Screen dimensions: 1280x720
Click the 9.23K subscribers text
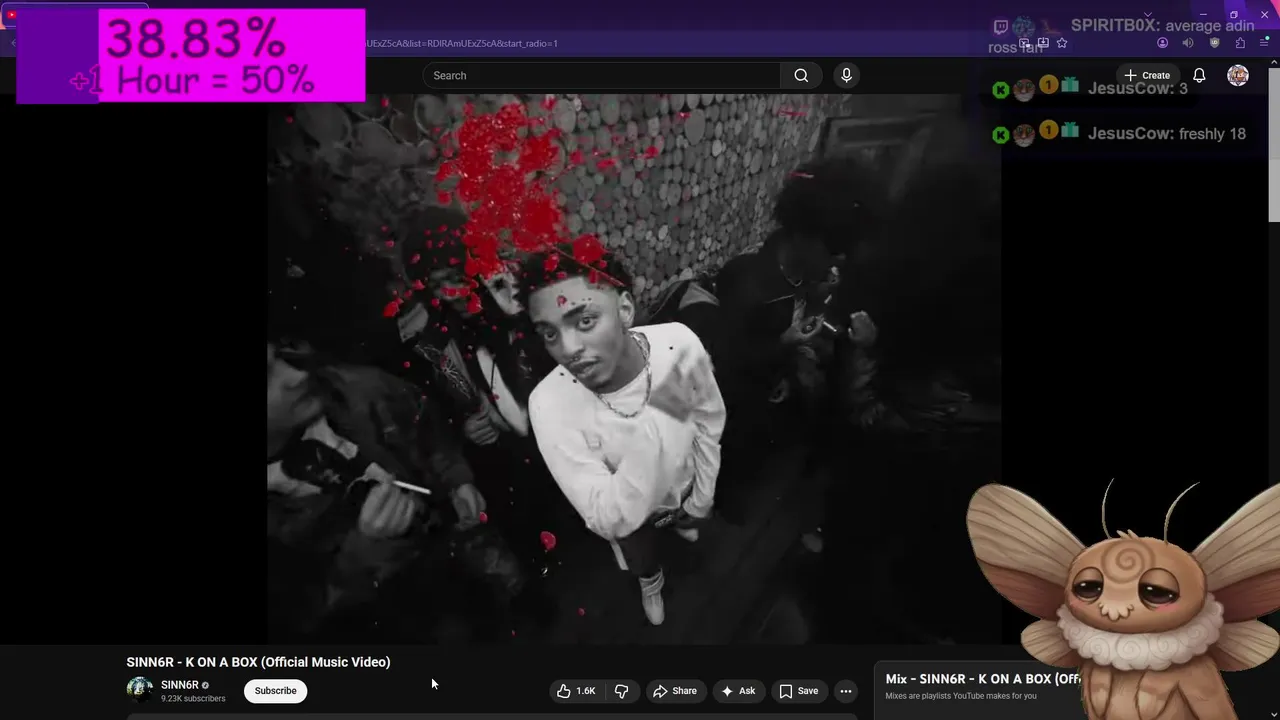193,699
